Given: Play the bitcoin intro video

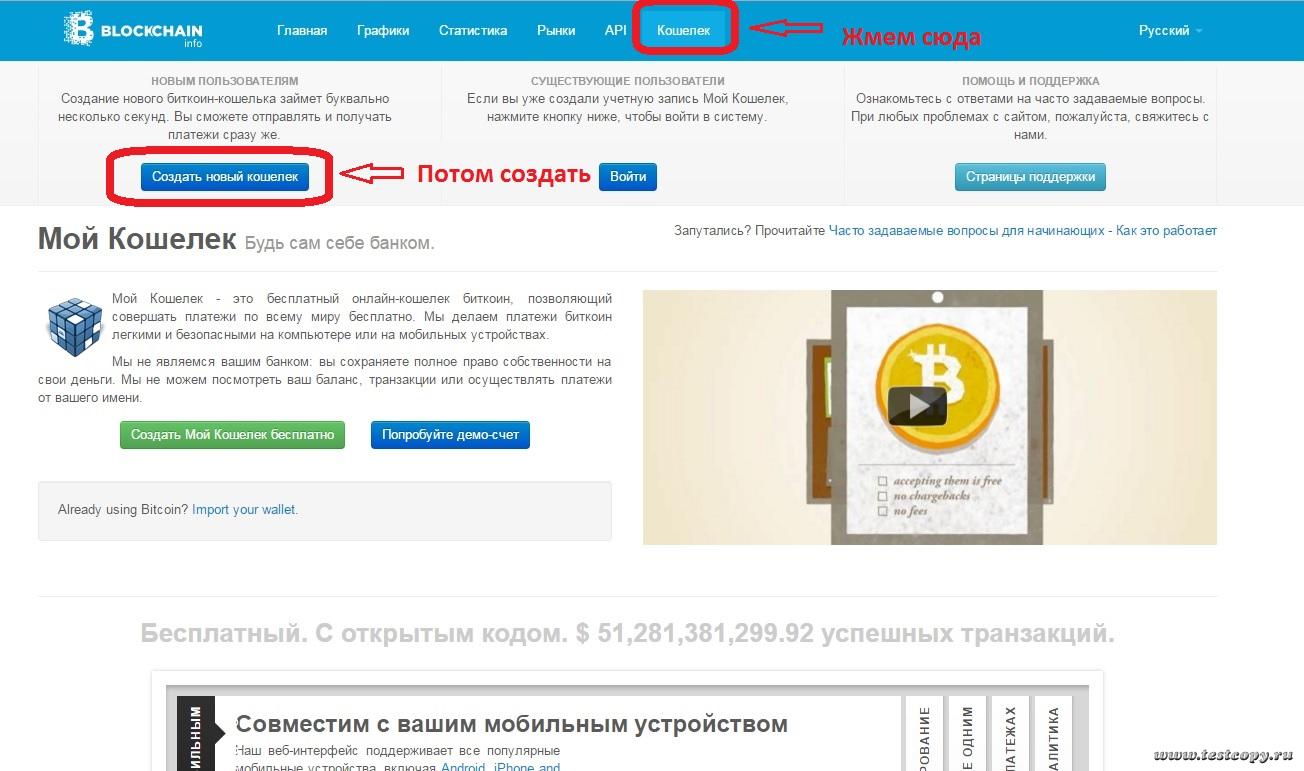Looking at the screenshot, I should point(917,405).
